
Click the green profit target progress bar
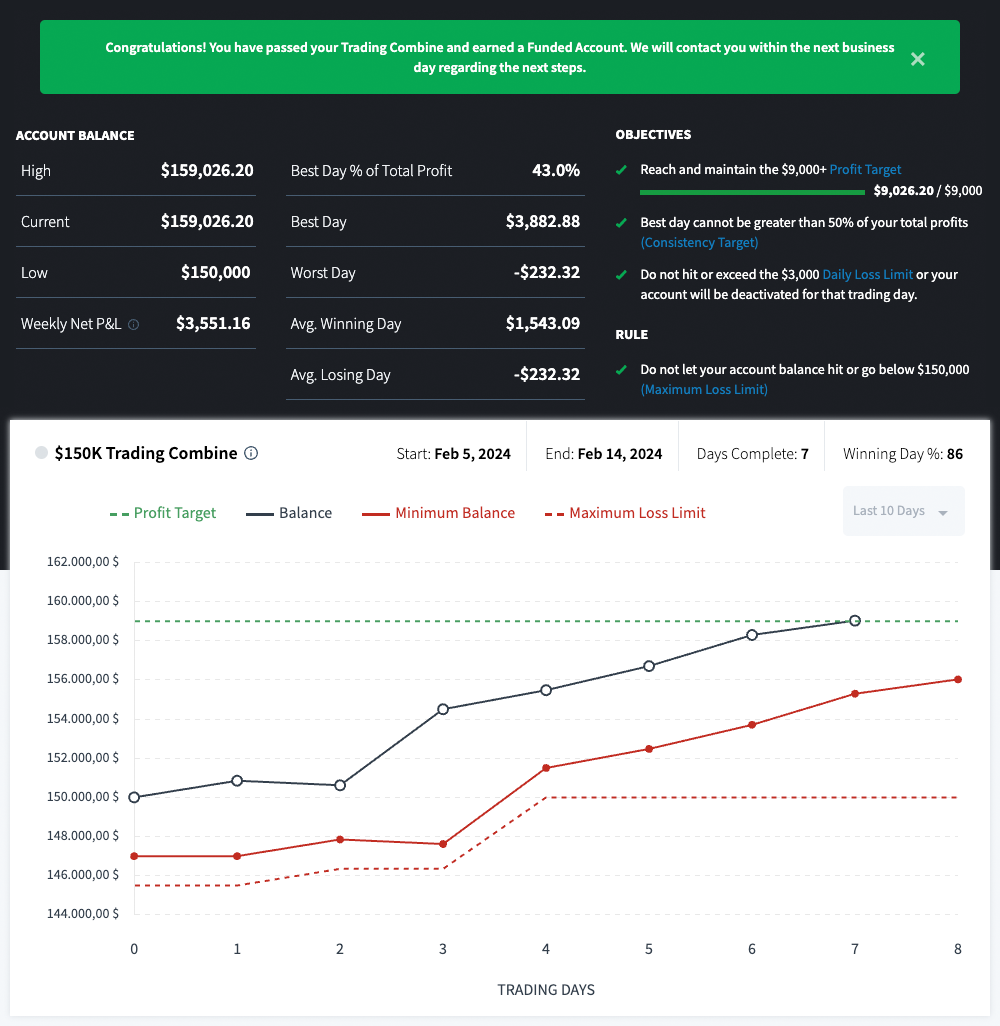coord(752,191)
